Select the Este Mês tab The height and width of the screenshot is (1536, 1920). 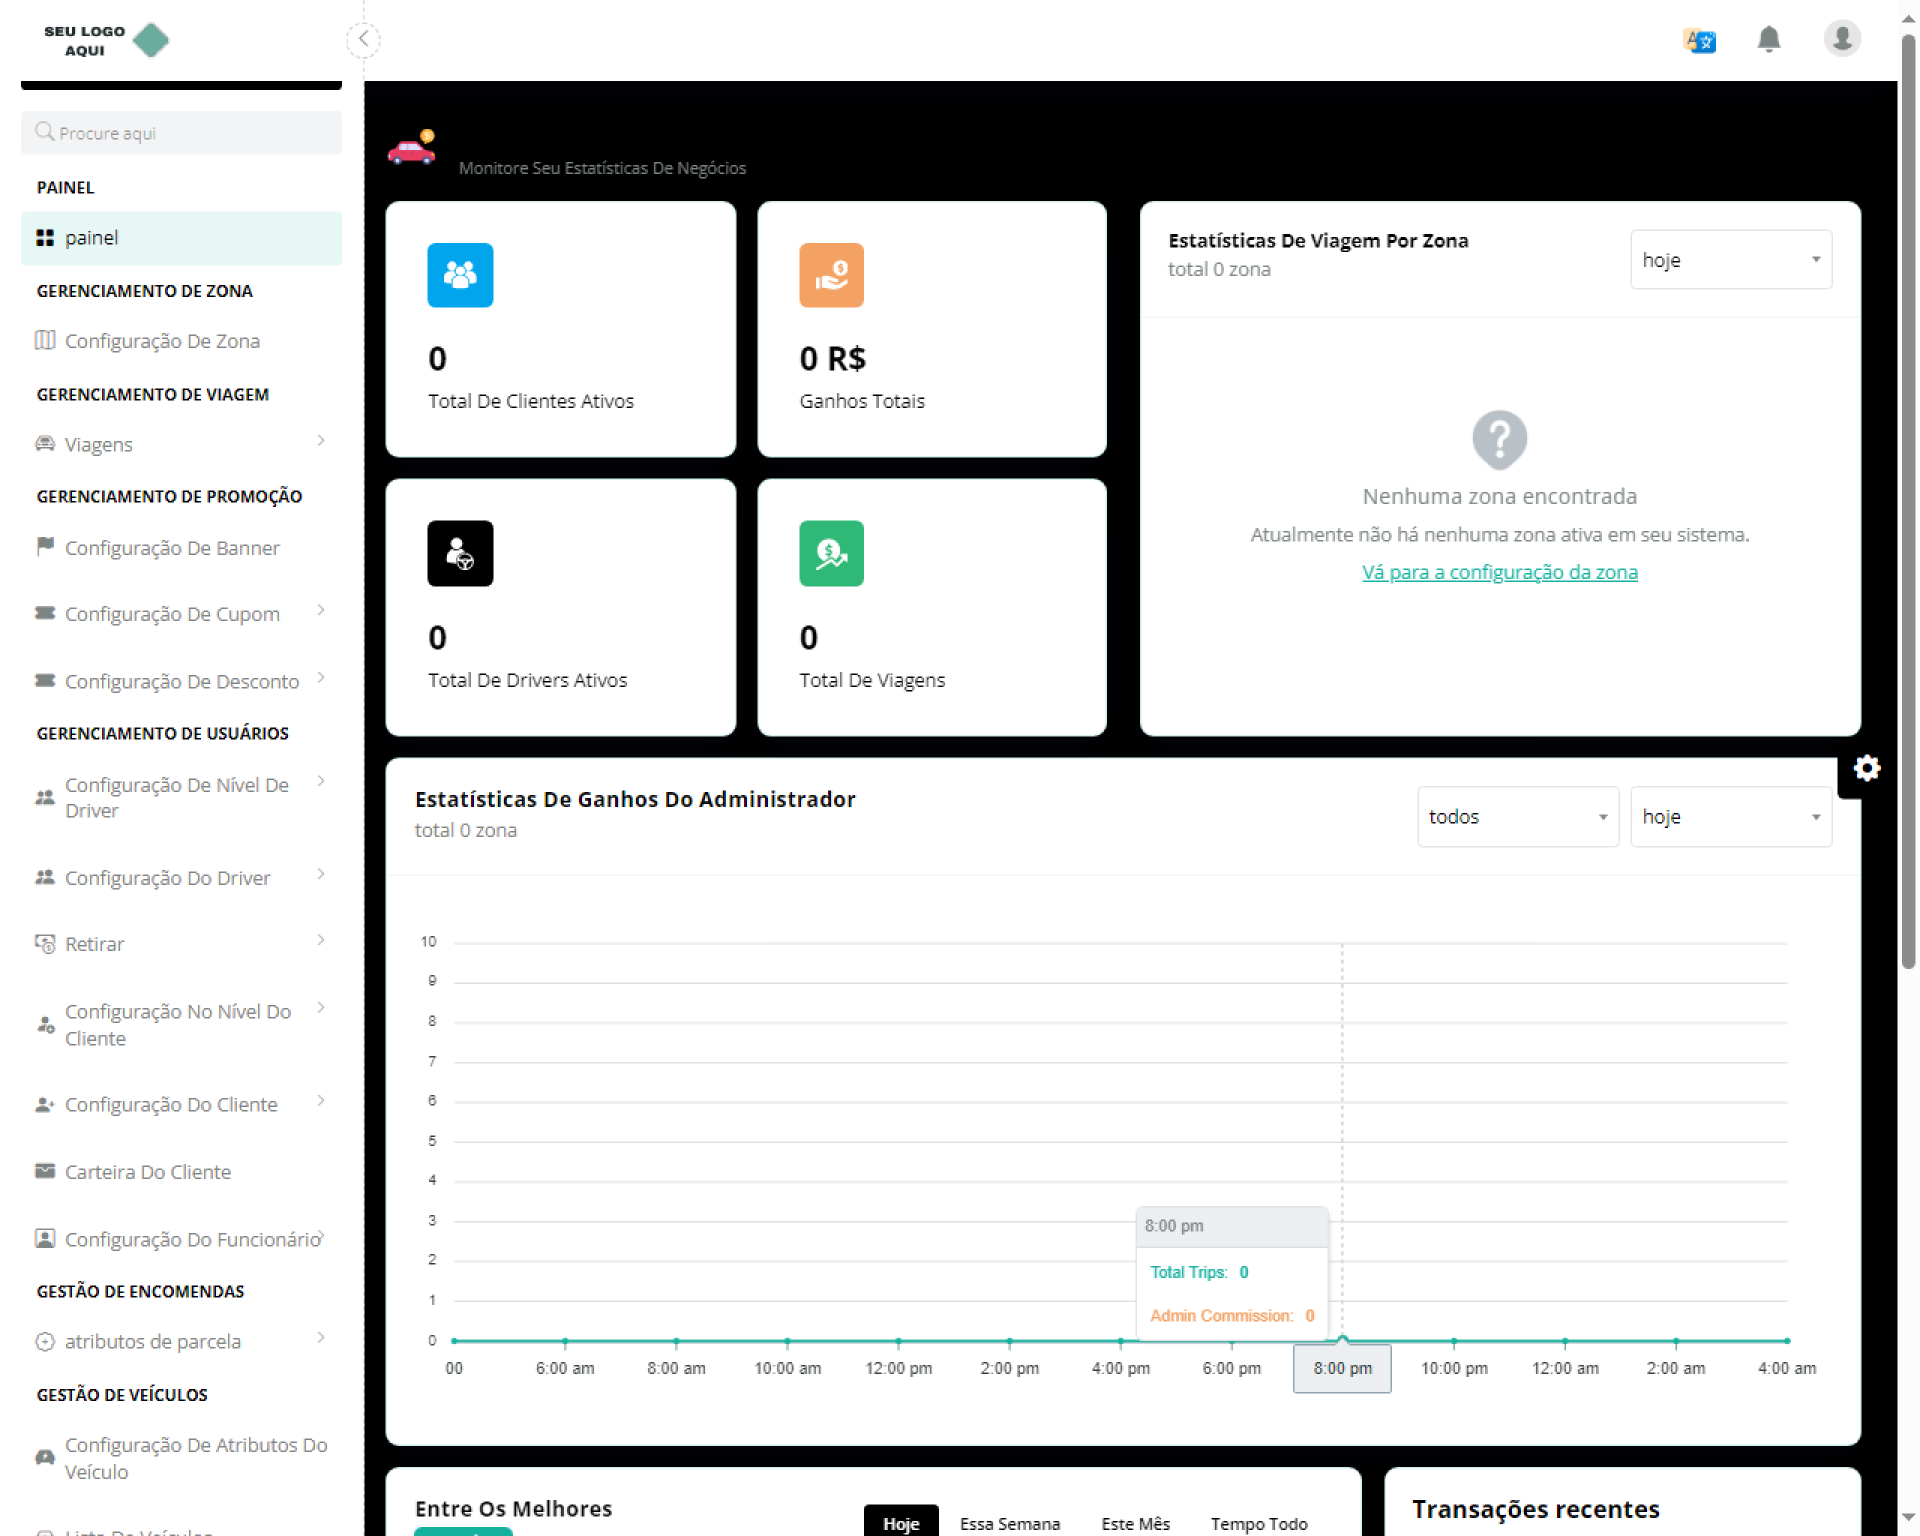pyautogui.click(x=1135, y=1523)
